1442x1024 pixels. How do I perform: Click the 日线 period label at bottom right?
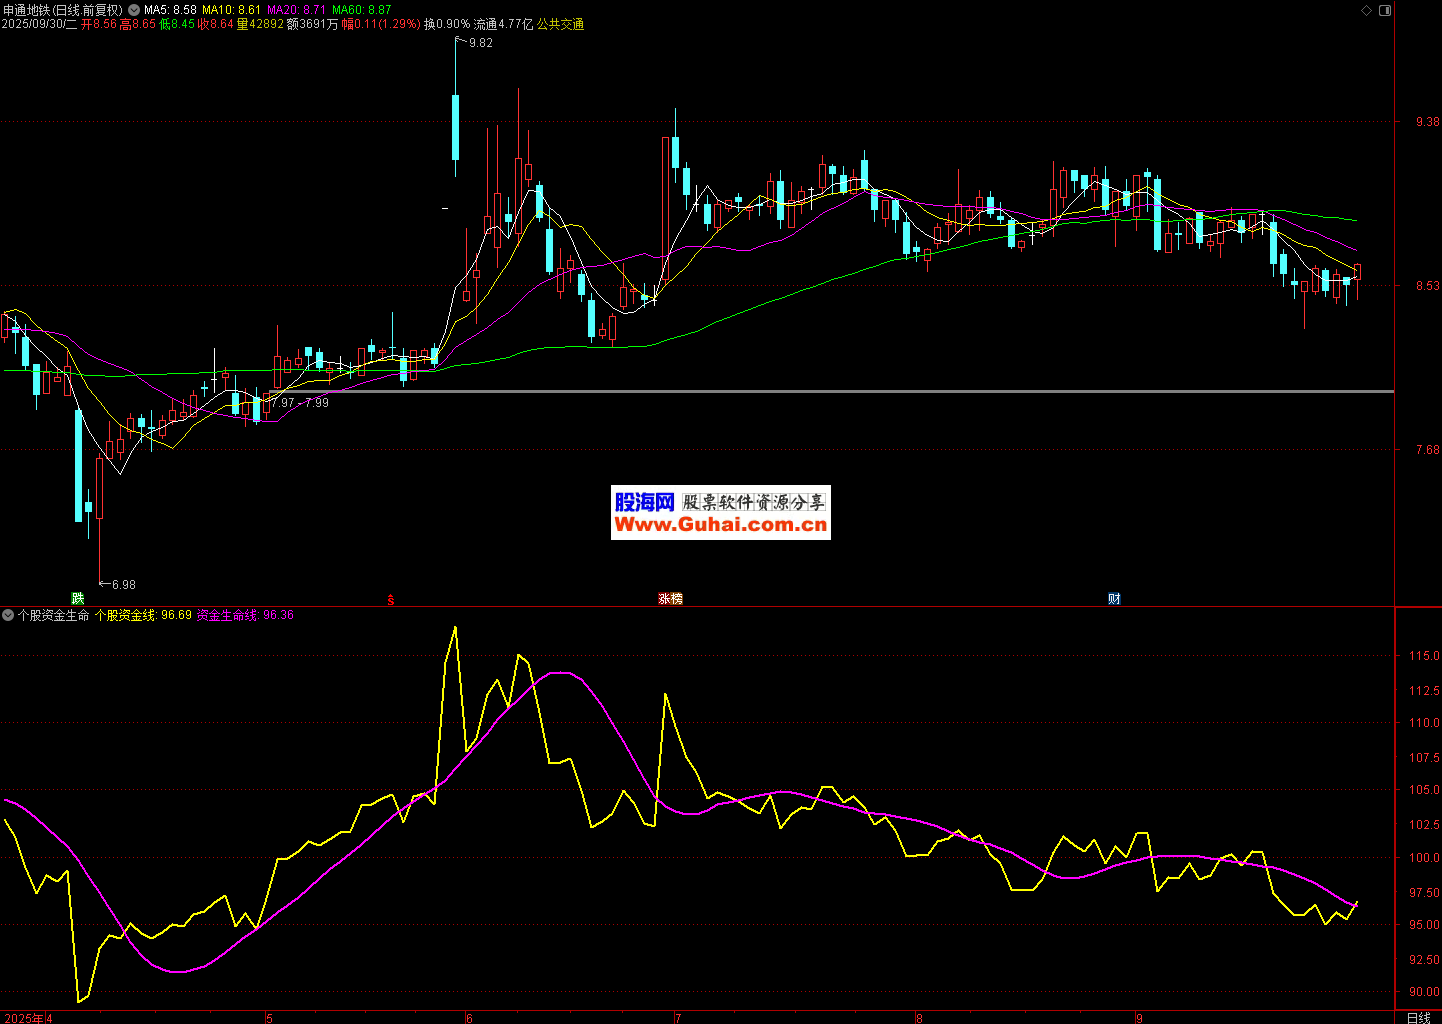(1418, 1017)
